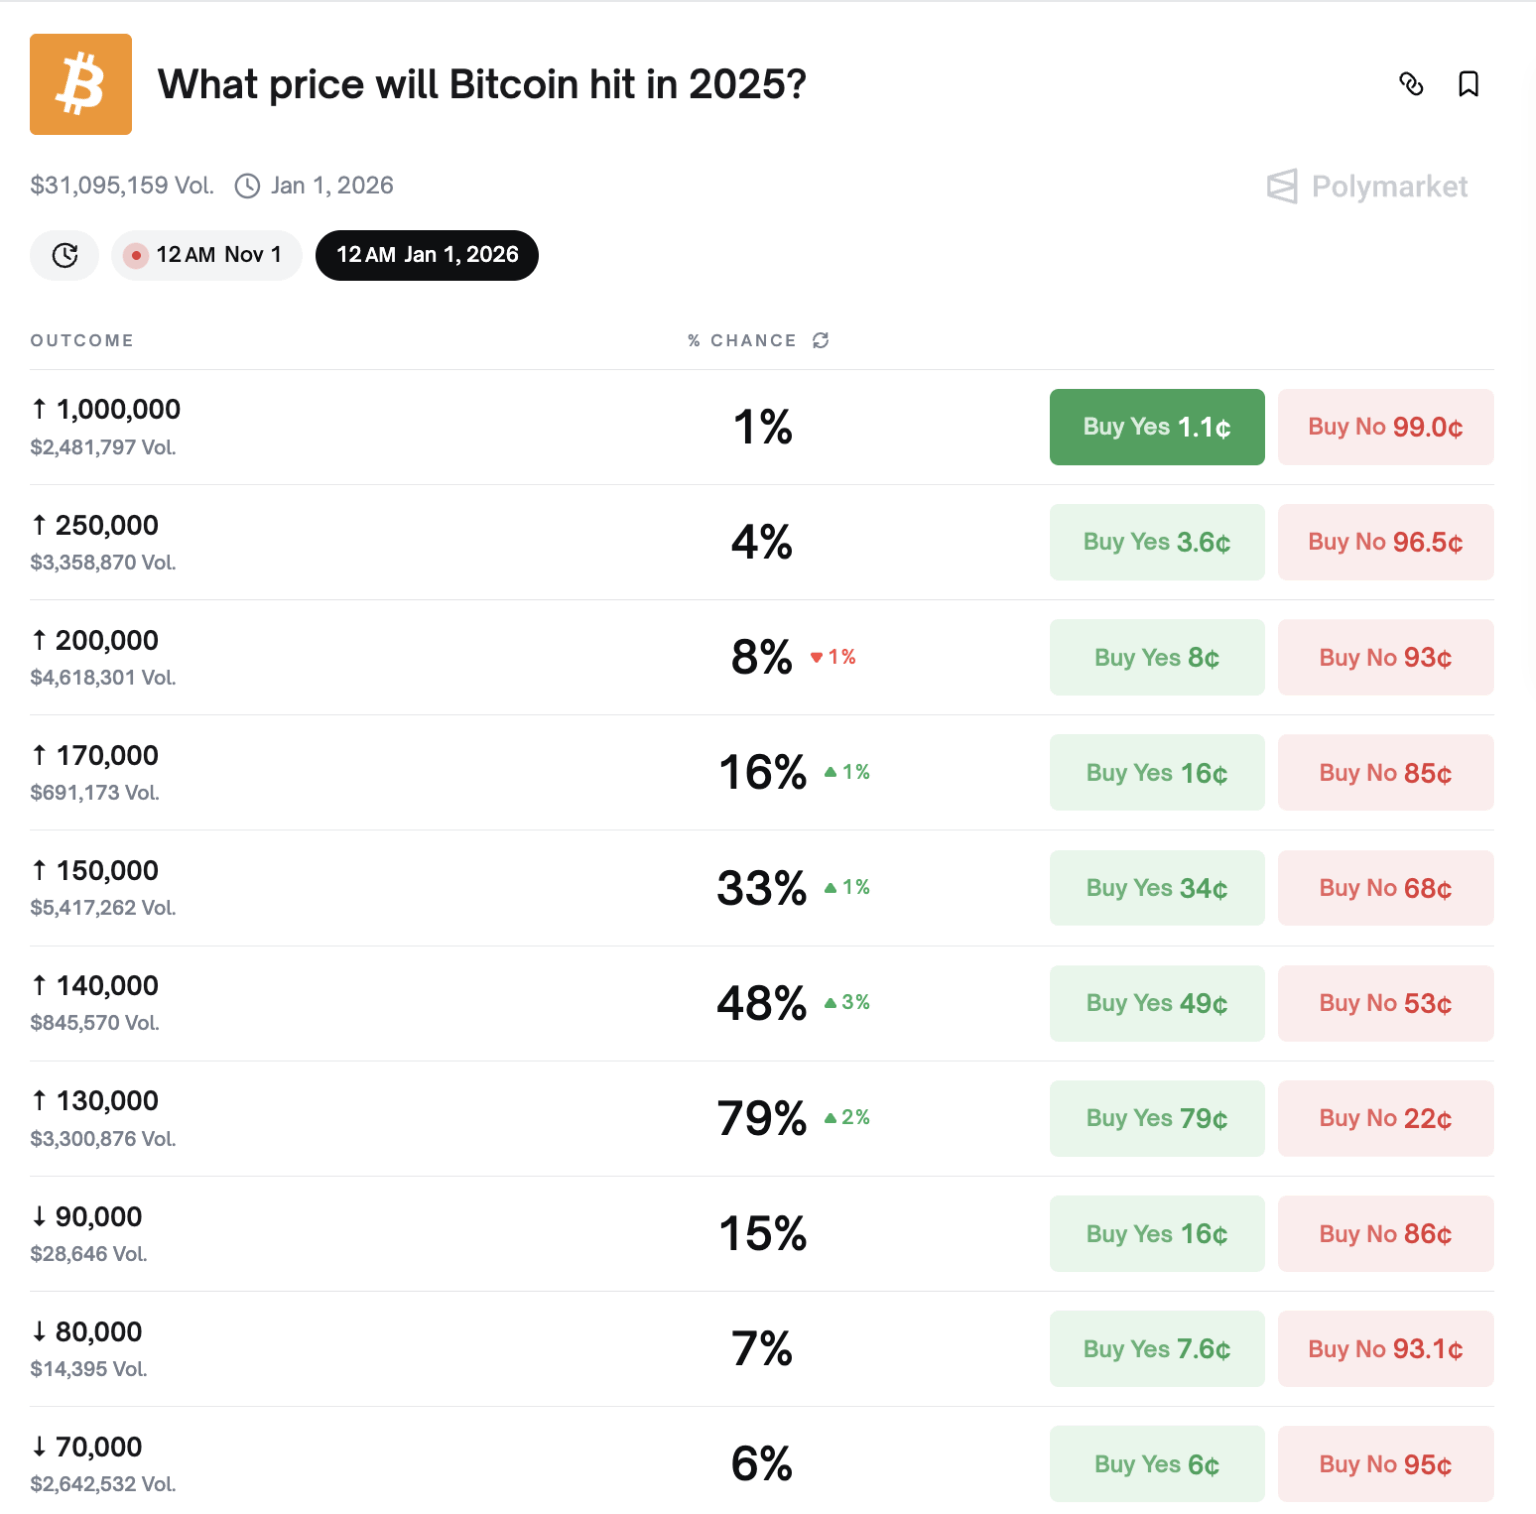Open the time-range history icon on the left pill
This screenshot has width=1536, height=1514.
pyautogui.click(x=64, y=255)
